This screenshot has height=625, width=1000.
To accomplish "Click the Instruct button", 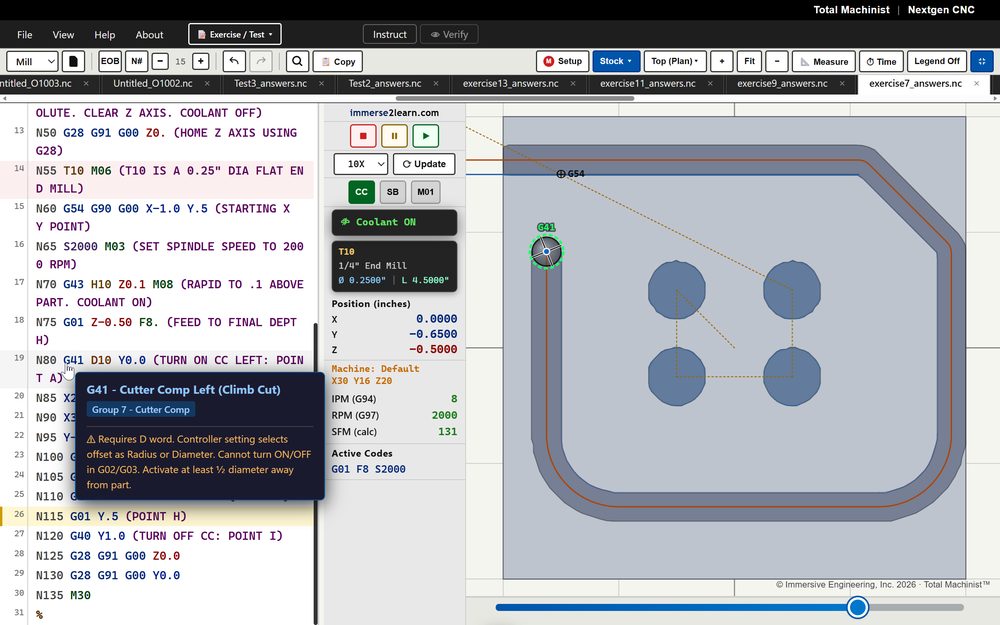I will 390,34.
